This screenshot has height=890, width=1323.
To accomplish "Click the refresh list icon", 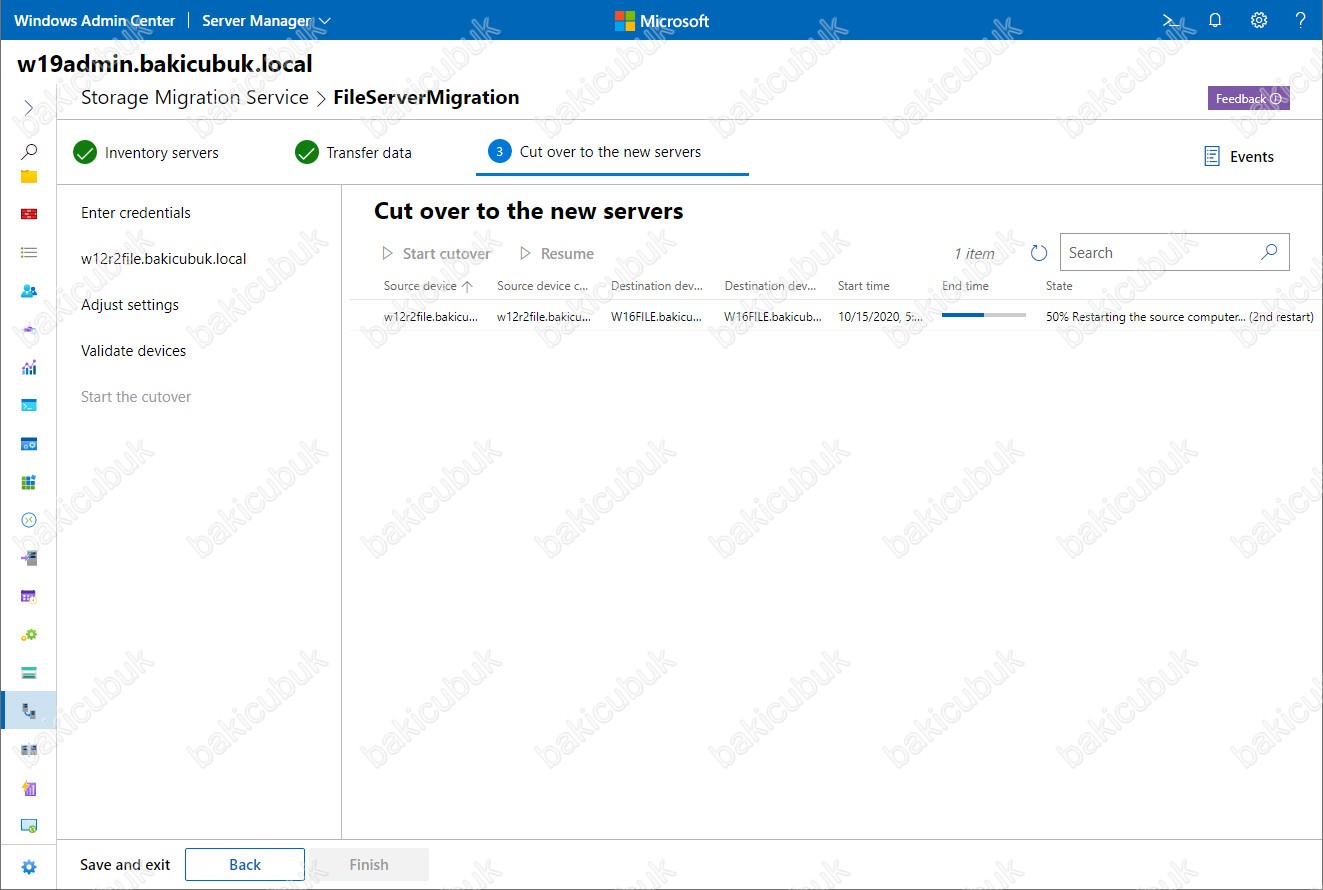I will pyautogui.click(x=1039, y=253).
